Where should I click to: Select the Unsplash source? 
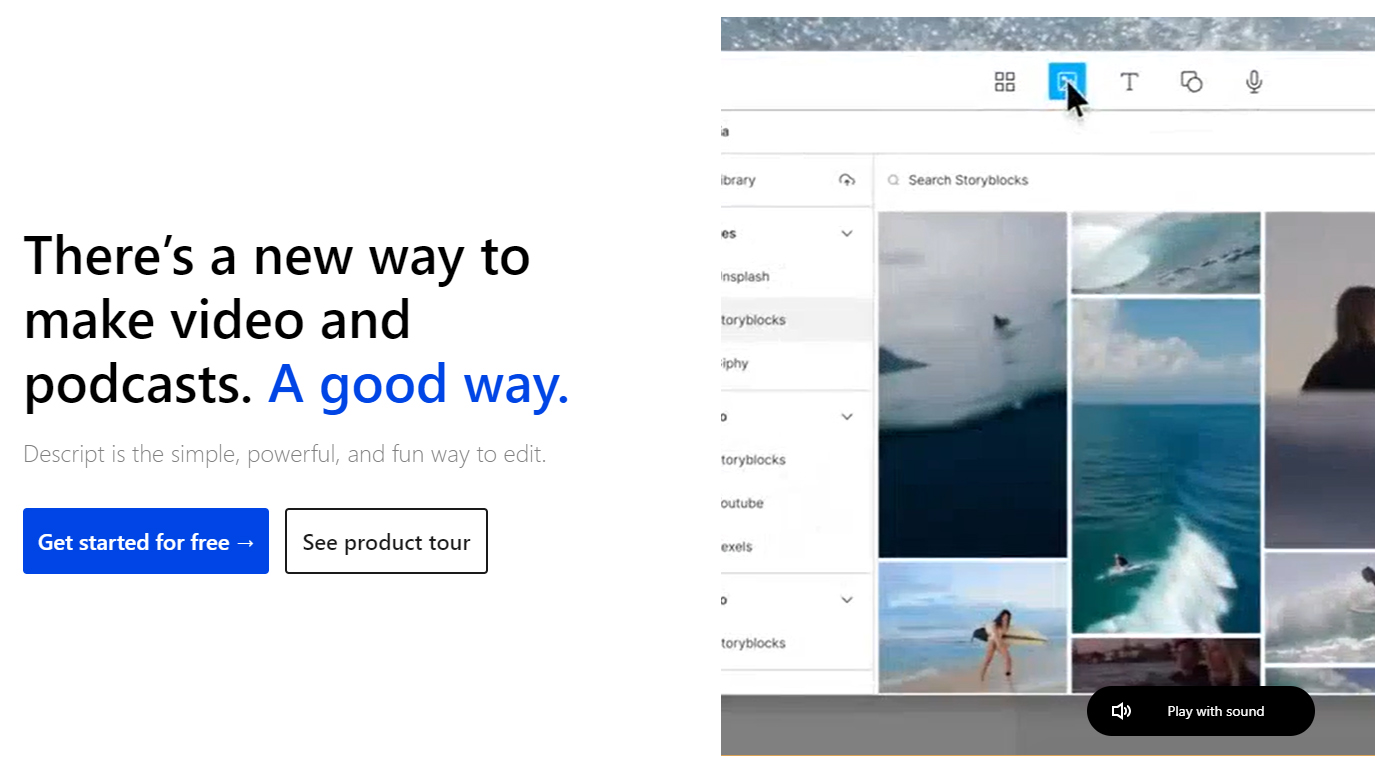[x=746, y=277]
